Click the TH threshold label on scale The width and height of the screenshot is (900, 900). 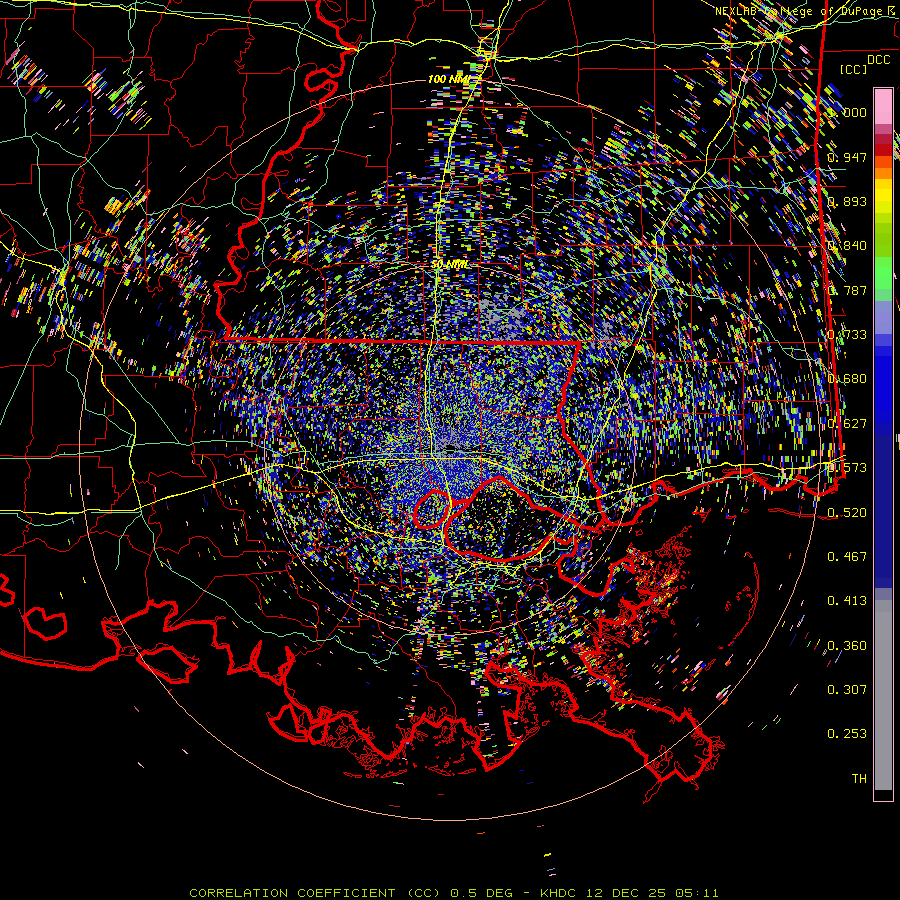(x=859, y=779)
